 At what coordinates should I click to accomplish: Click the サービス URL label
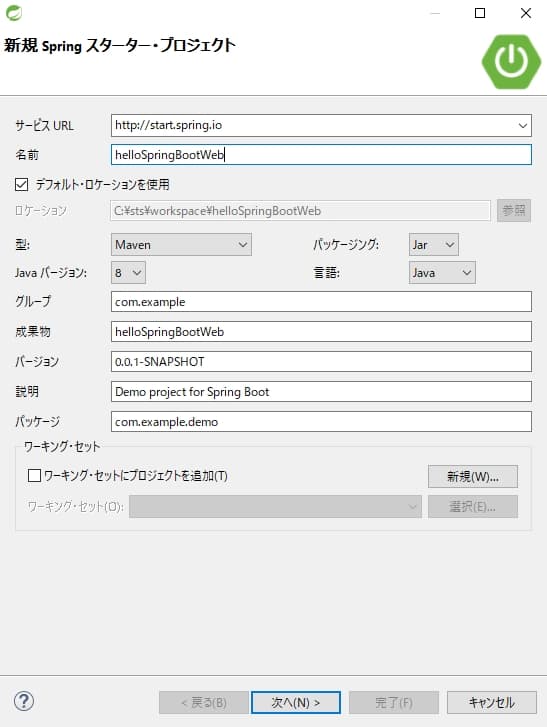(45, 126)
